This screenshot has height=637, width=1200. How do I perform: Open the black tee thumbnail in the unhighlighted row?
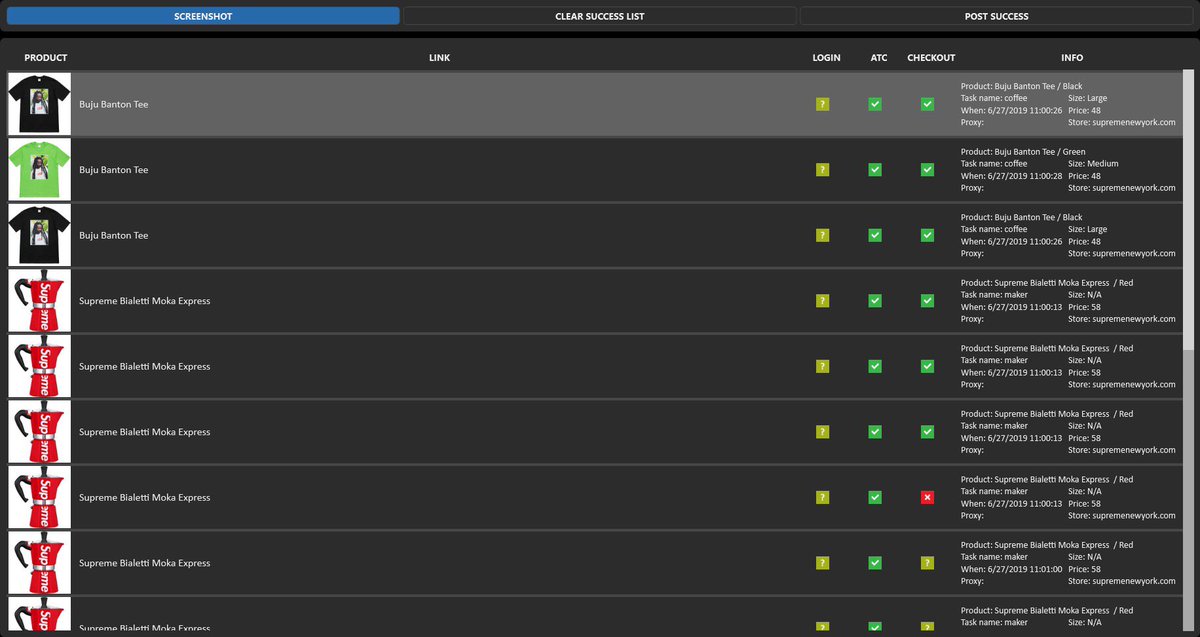(x=40, y=235)
